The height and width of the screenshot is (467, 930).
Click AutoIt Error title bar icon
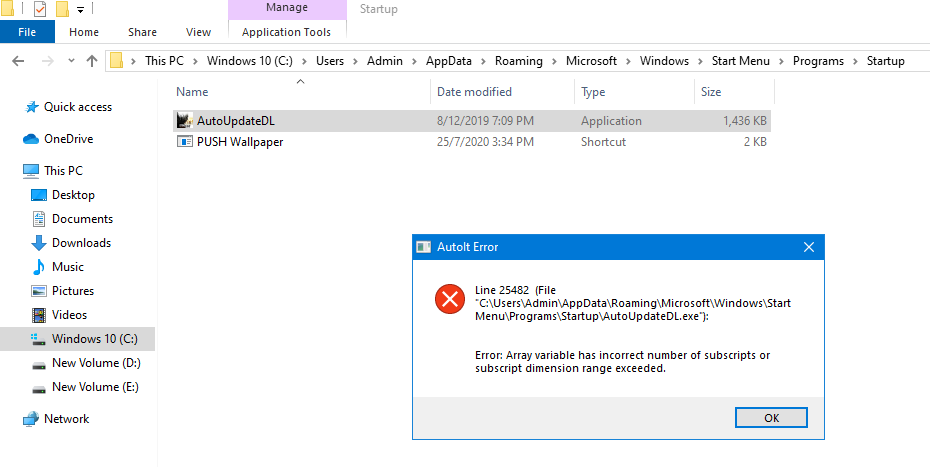(x=423, y=247)
